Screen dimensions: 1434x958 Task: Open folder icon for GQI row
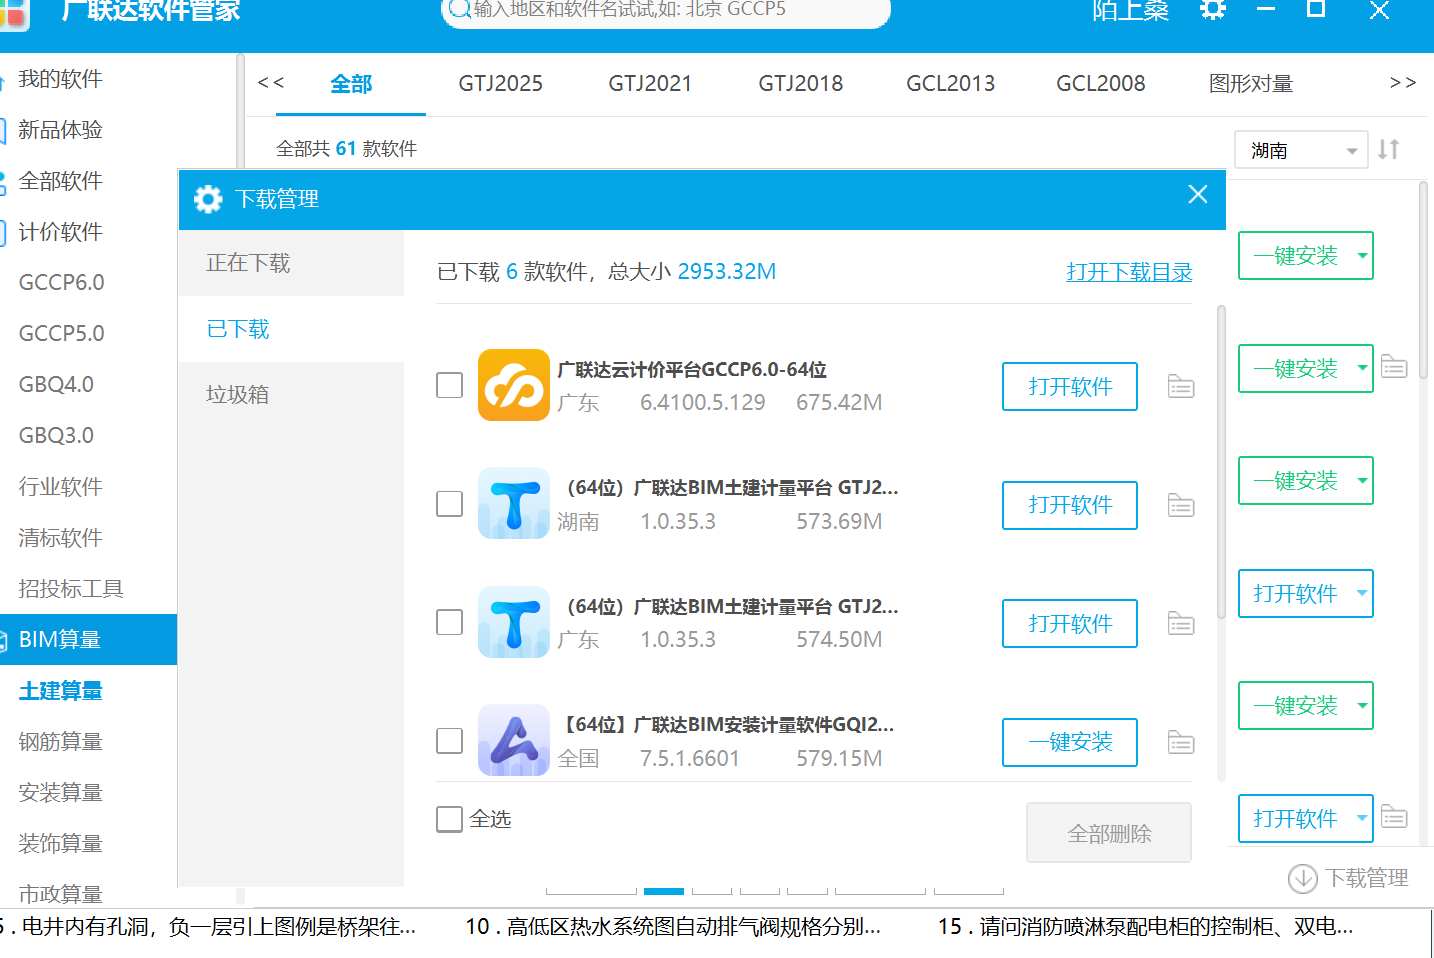click(1181, 742)
